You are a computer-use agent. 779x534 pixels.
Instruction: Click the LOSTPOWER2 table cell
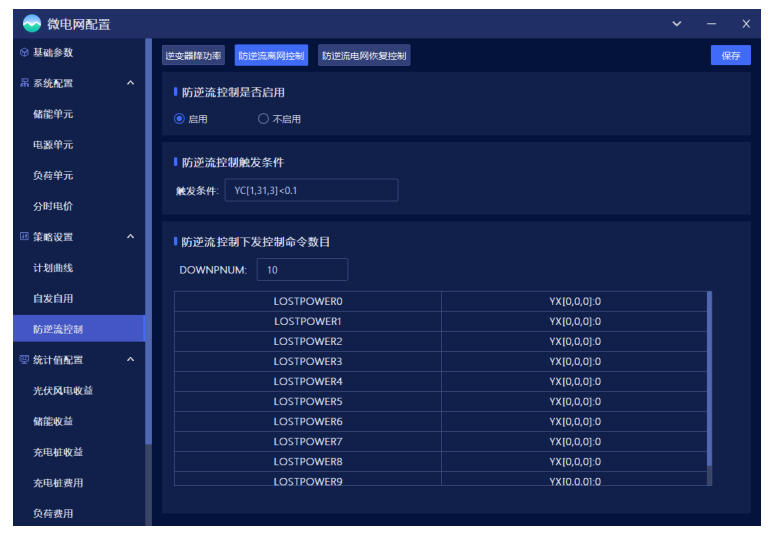click(x=308, y=342)
